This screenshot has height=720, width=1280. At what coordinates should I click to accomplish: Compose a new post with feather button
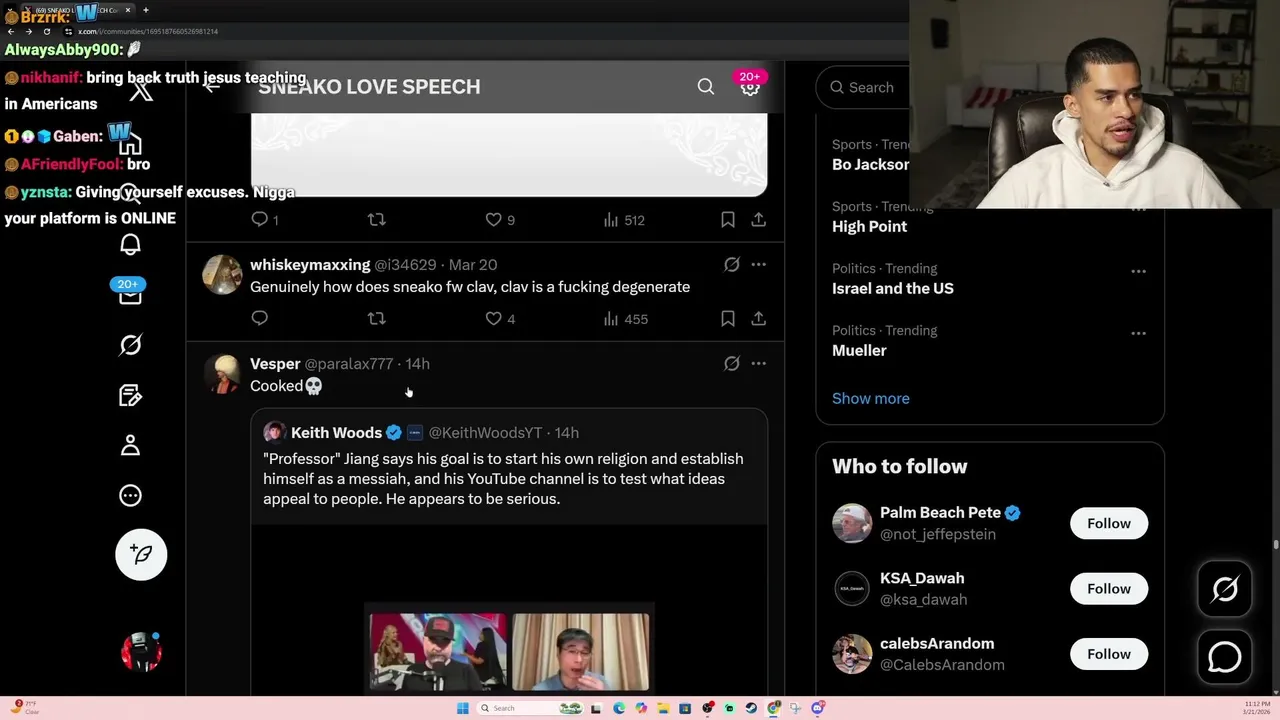pos(141,554)
